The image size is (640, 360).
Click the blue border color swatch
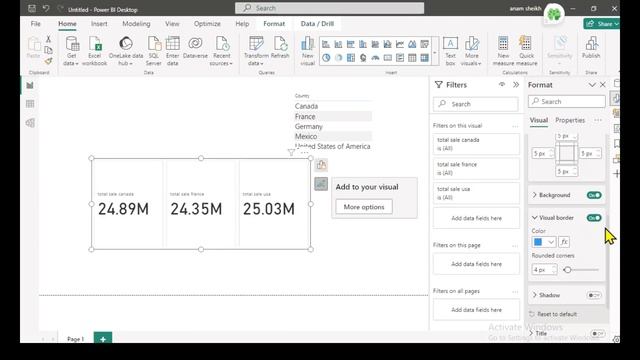538,242
